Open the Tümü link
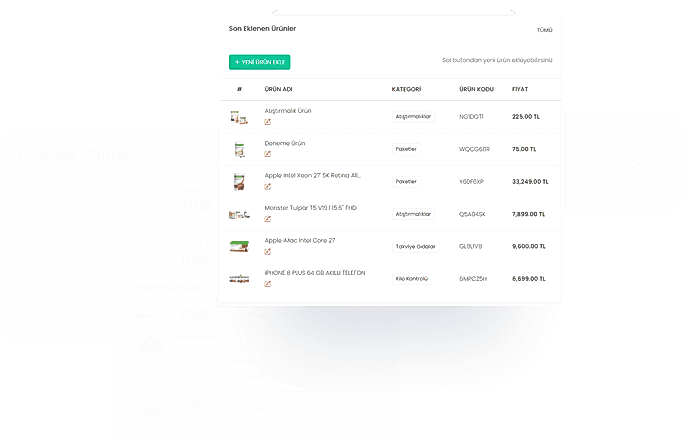The image size is (684, 445). [x=544, y=30]
